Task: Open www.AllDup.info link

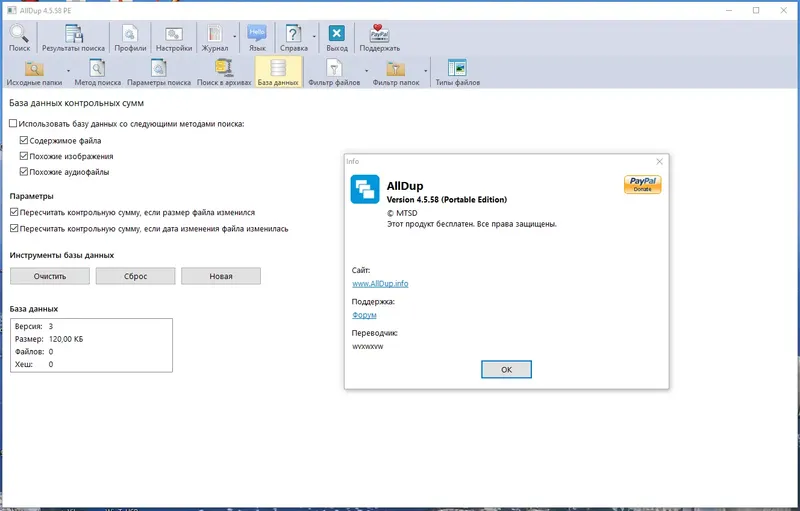Action: [x=380, y=284]
